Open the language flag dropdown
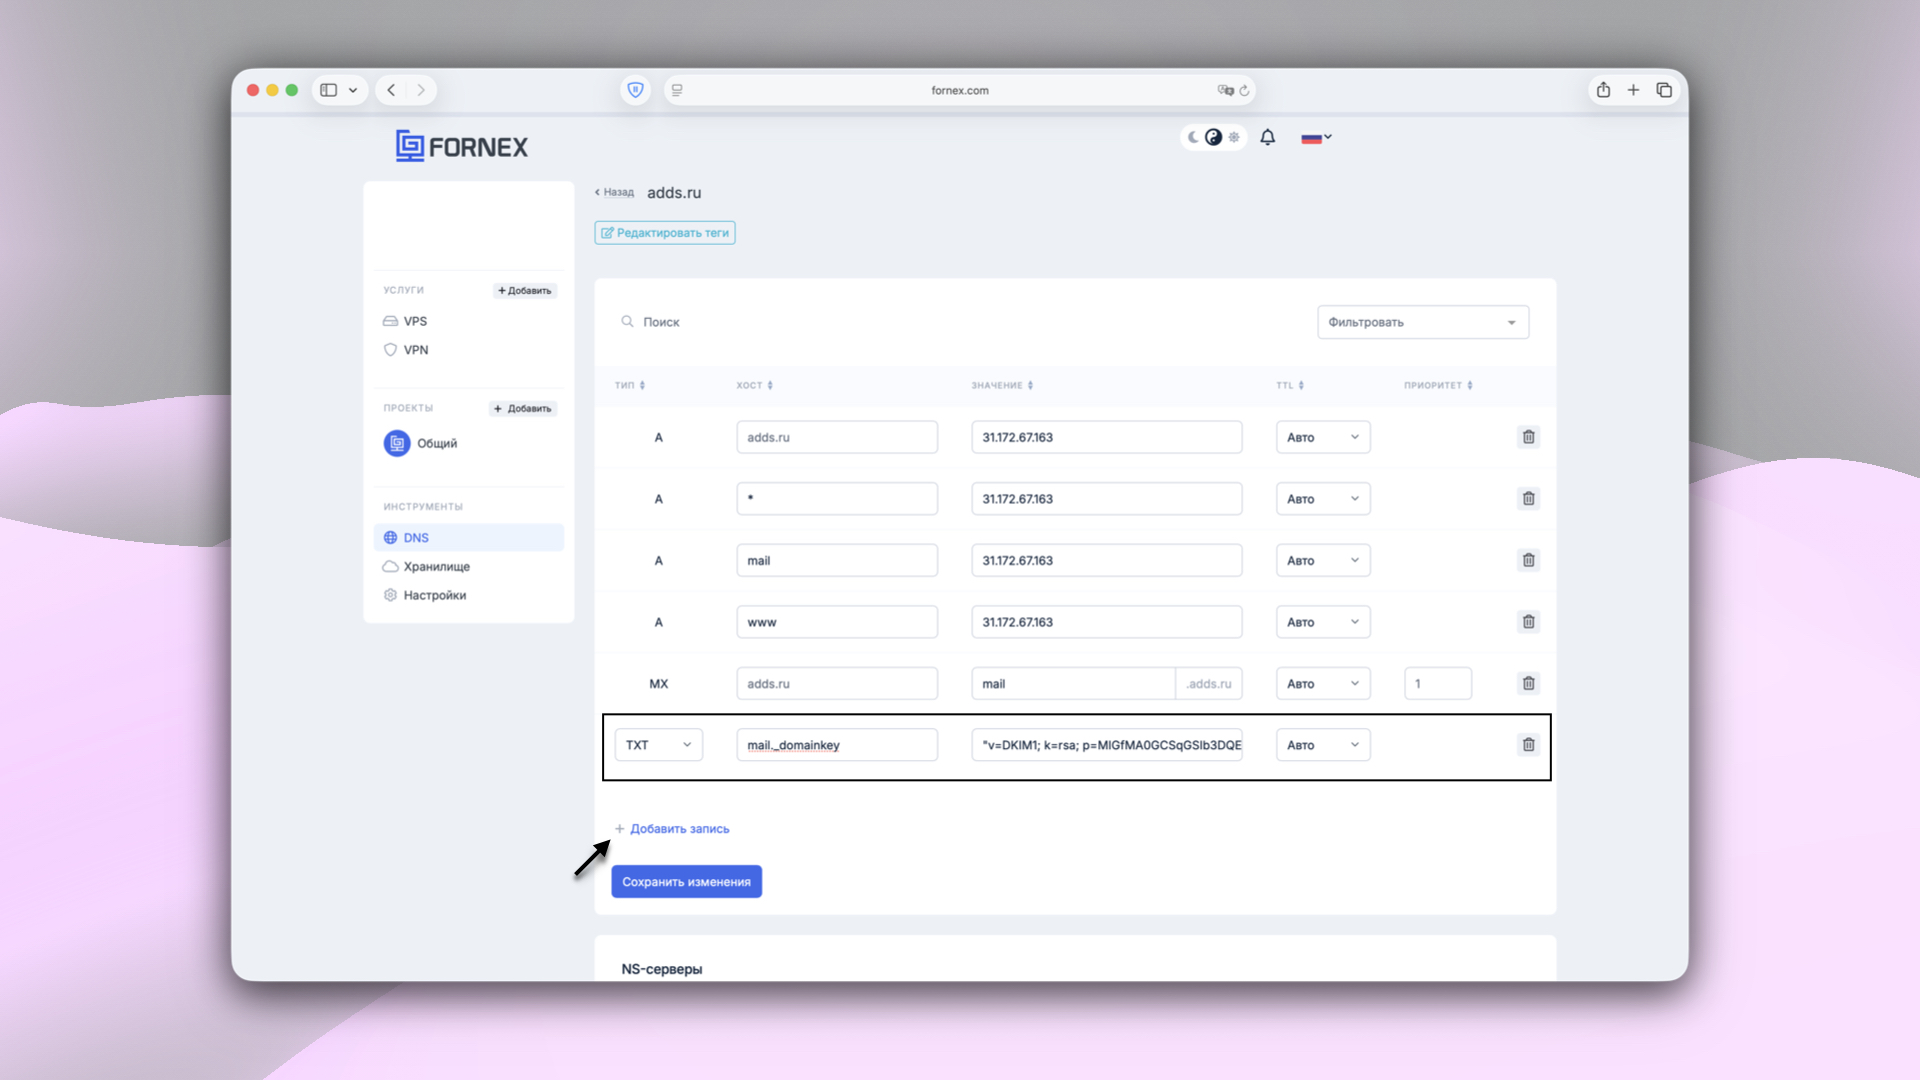The image size is (1920, 1080). point(1315,137)
